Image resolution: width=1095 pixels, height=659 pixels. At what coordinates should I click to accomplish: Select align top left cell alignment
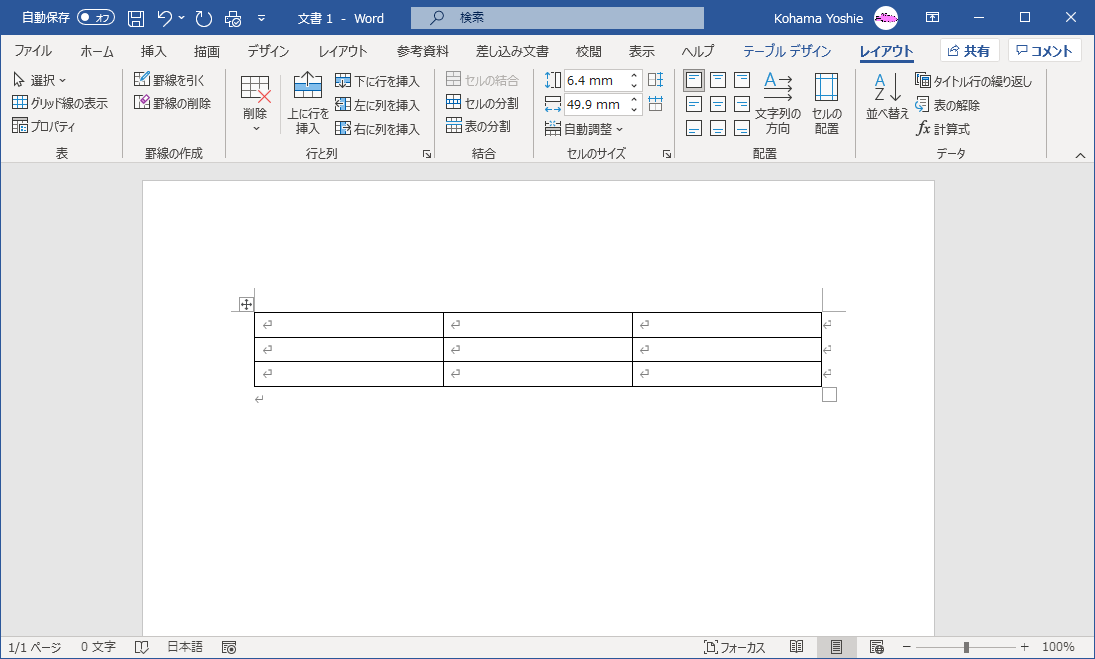(x=694, y=80)
